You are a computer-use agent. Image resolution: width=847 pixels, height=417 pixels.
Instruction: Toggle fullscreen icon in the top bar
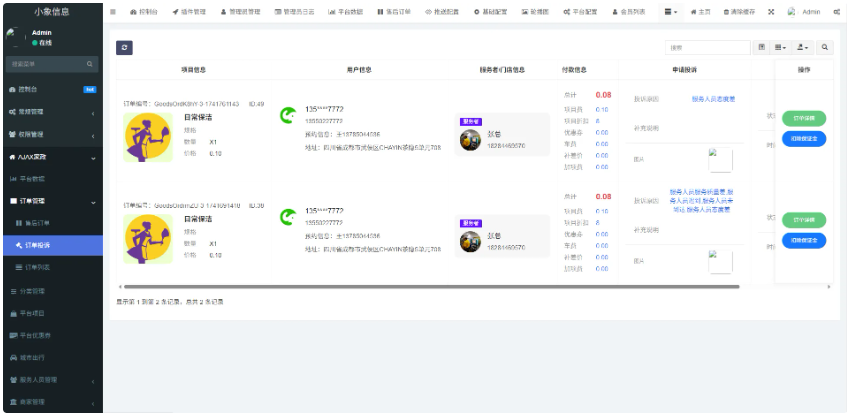(x=771, y=12)
